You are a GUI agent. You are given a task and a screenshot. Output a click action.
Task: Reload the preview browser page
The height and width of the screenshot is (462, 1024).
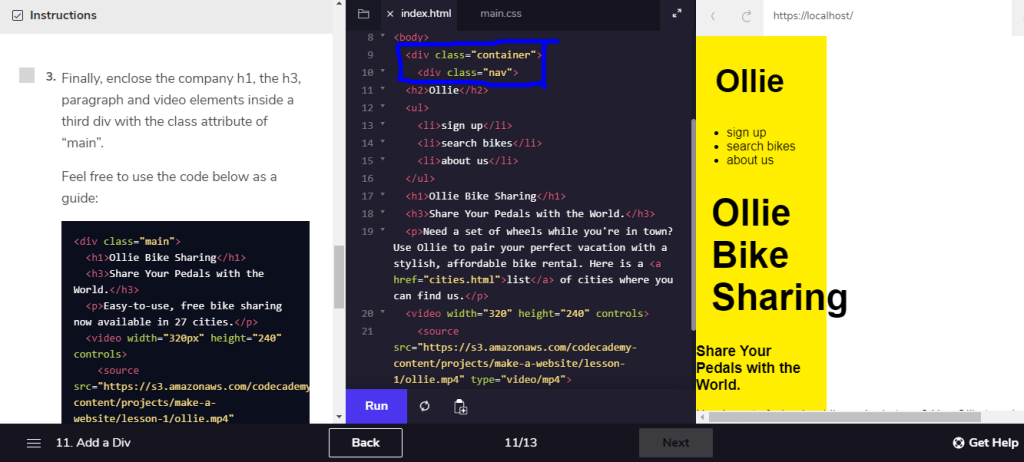click(x=746, y=16)
